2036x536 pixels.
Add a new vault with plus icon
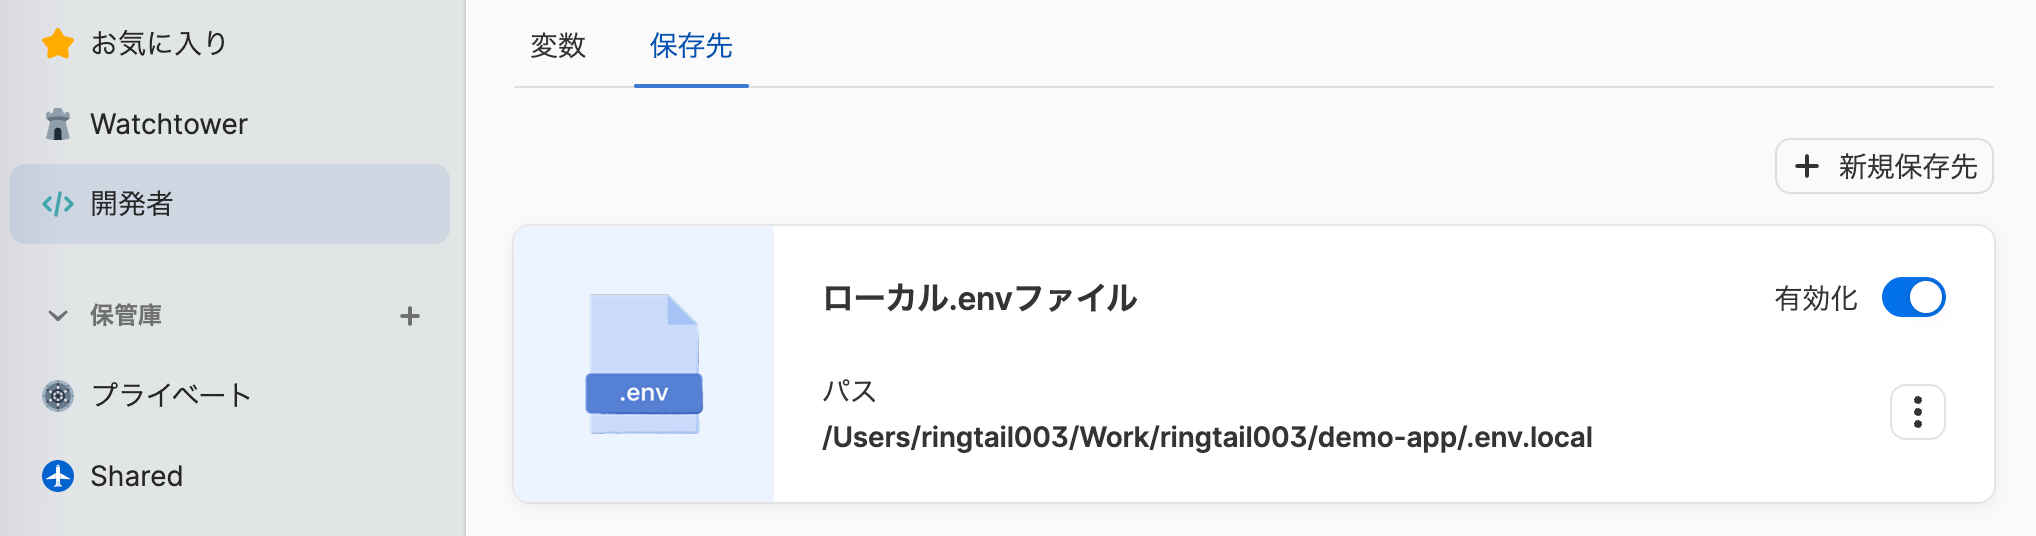[410, 316]
